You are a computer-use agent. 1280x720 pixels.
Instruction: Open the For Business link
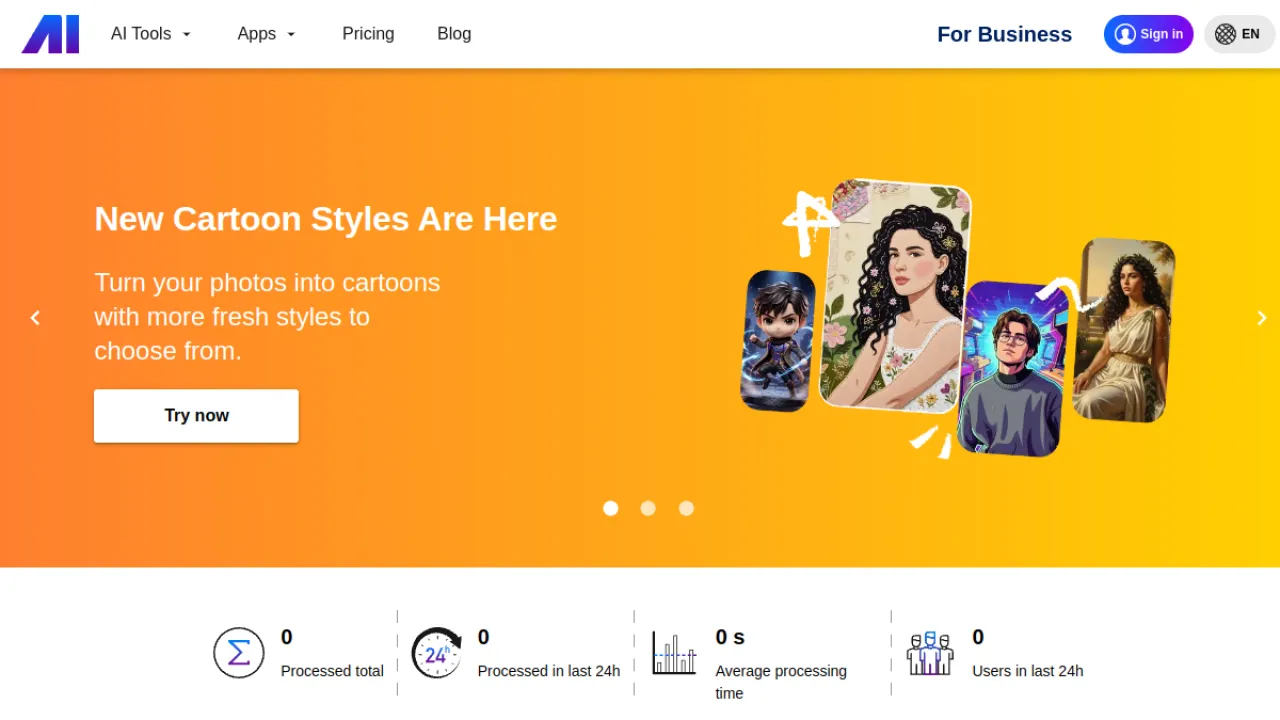tap(1004, 34)
